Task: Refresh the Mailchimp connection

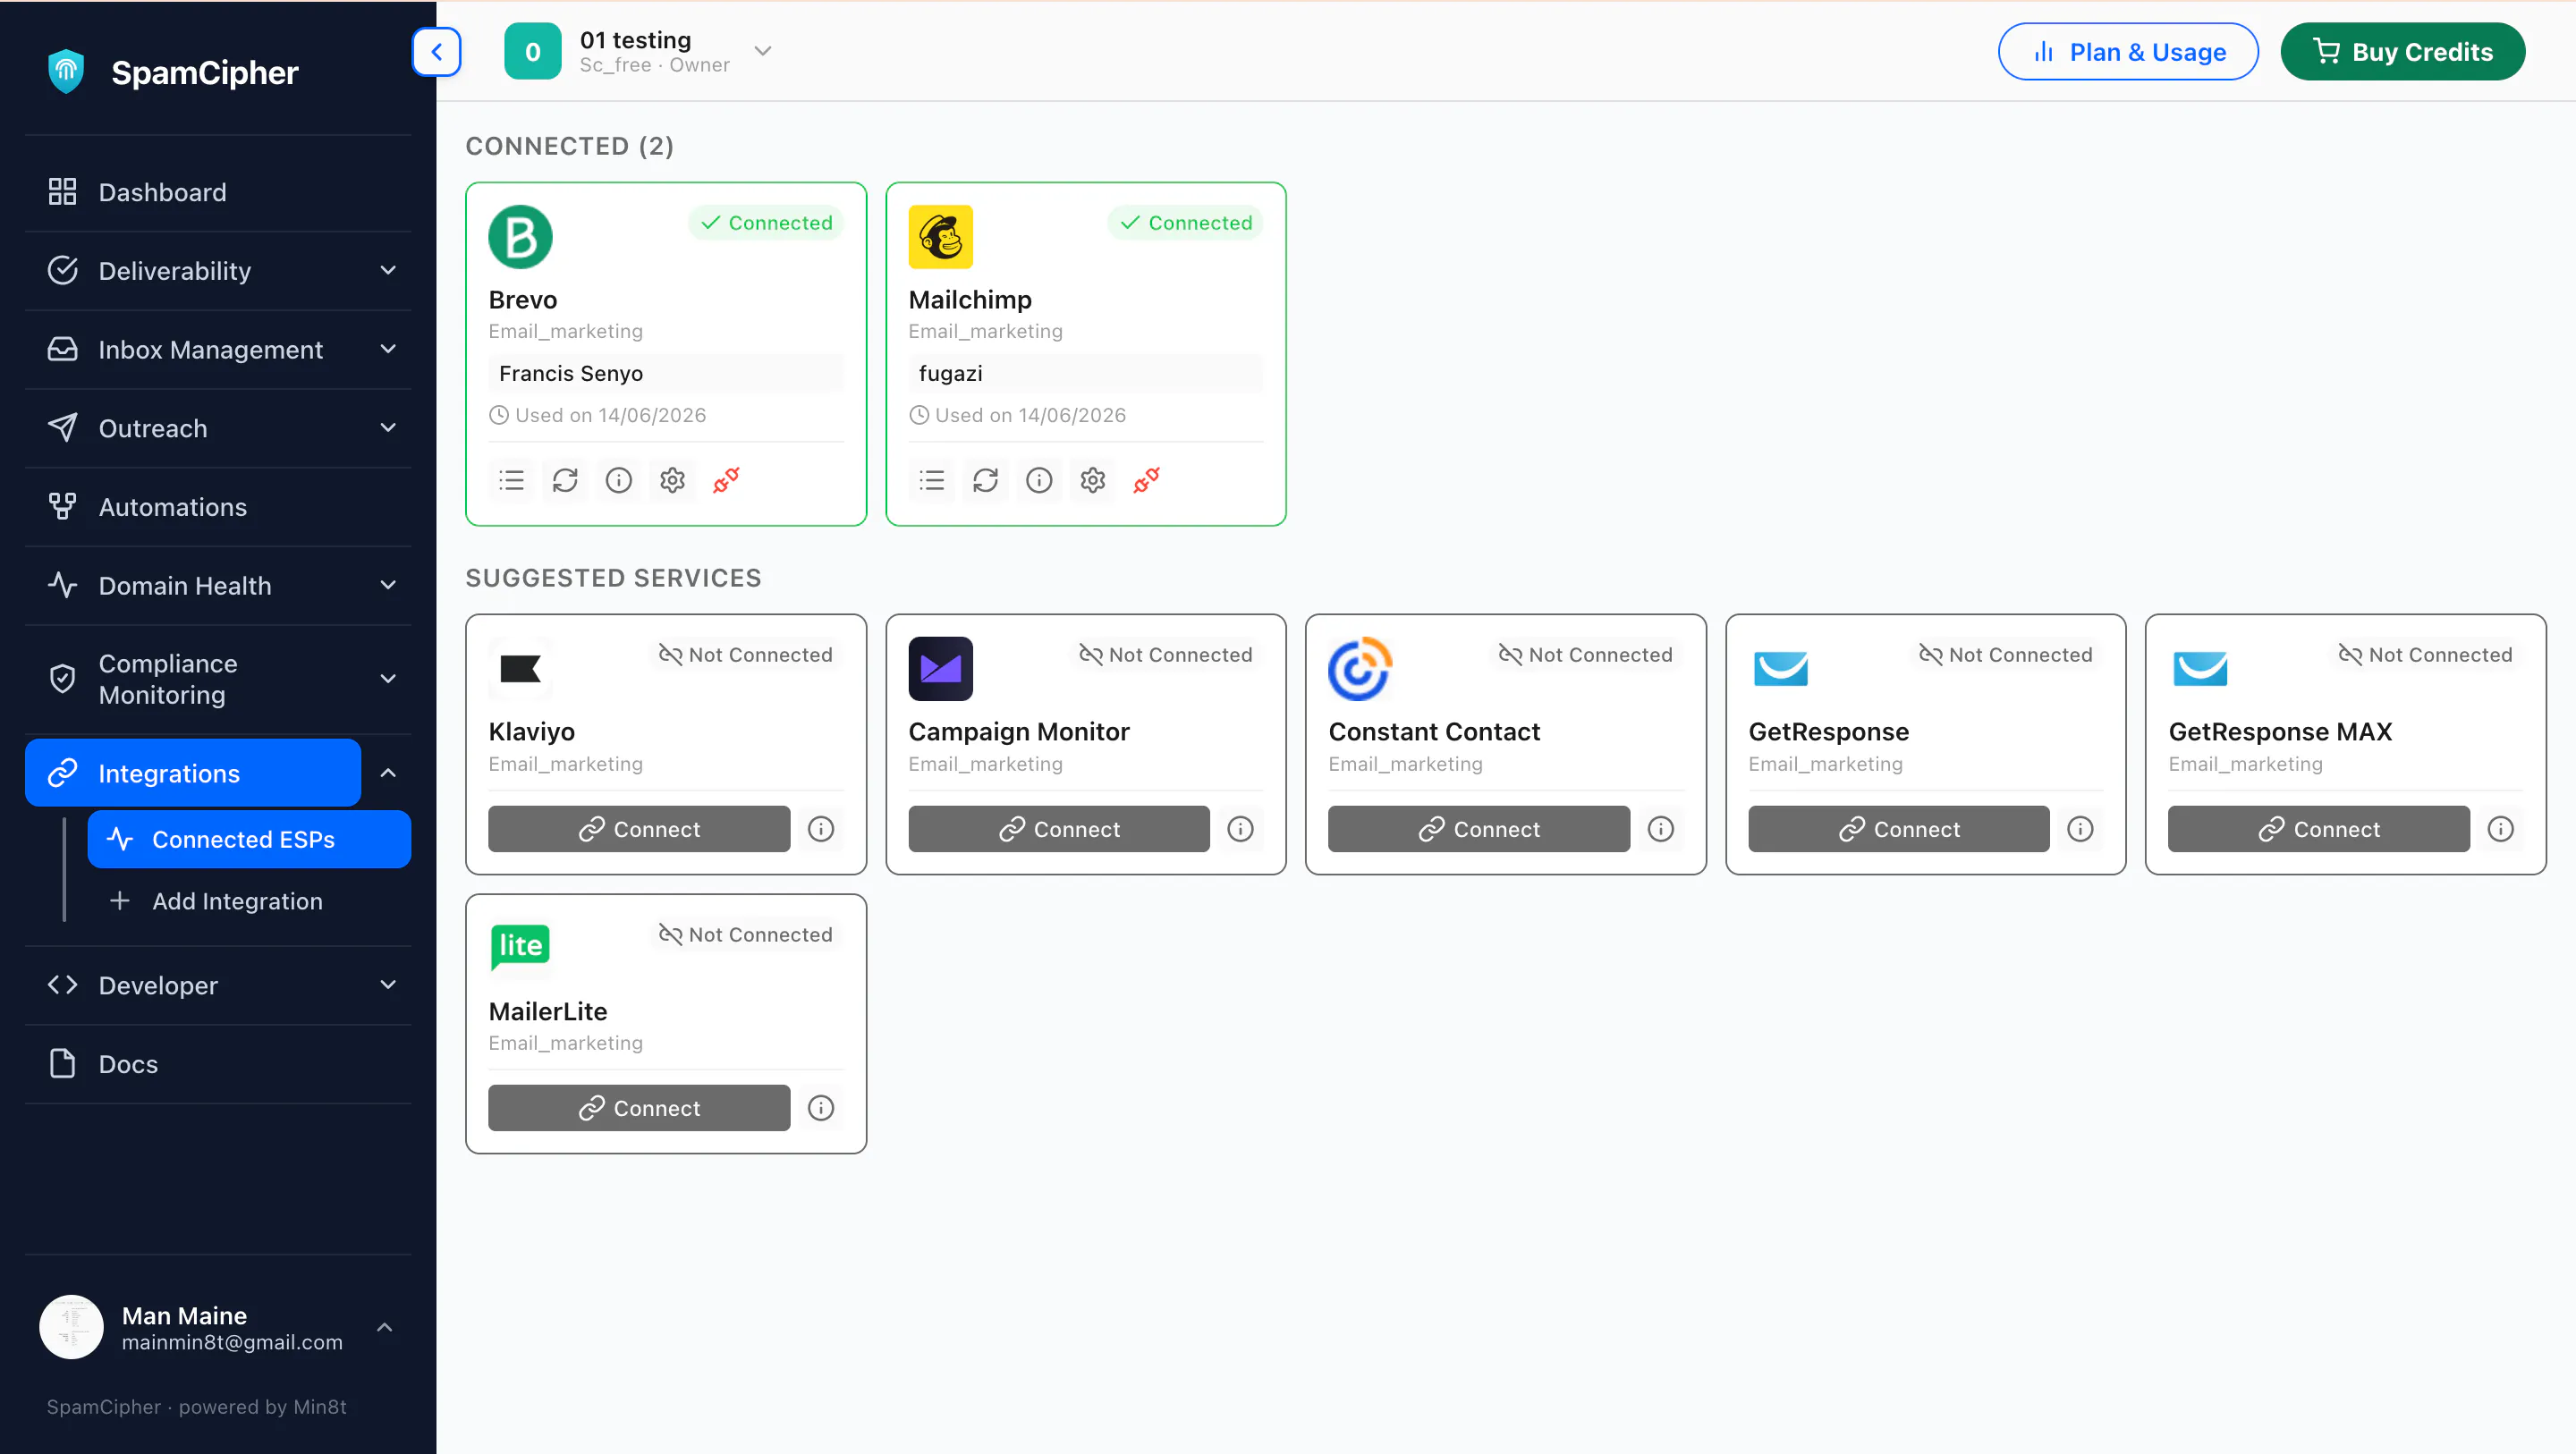Action: [985, 481]
